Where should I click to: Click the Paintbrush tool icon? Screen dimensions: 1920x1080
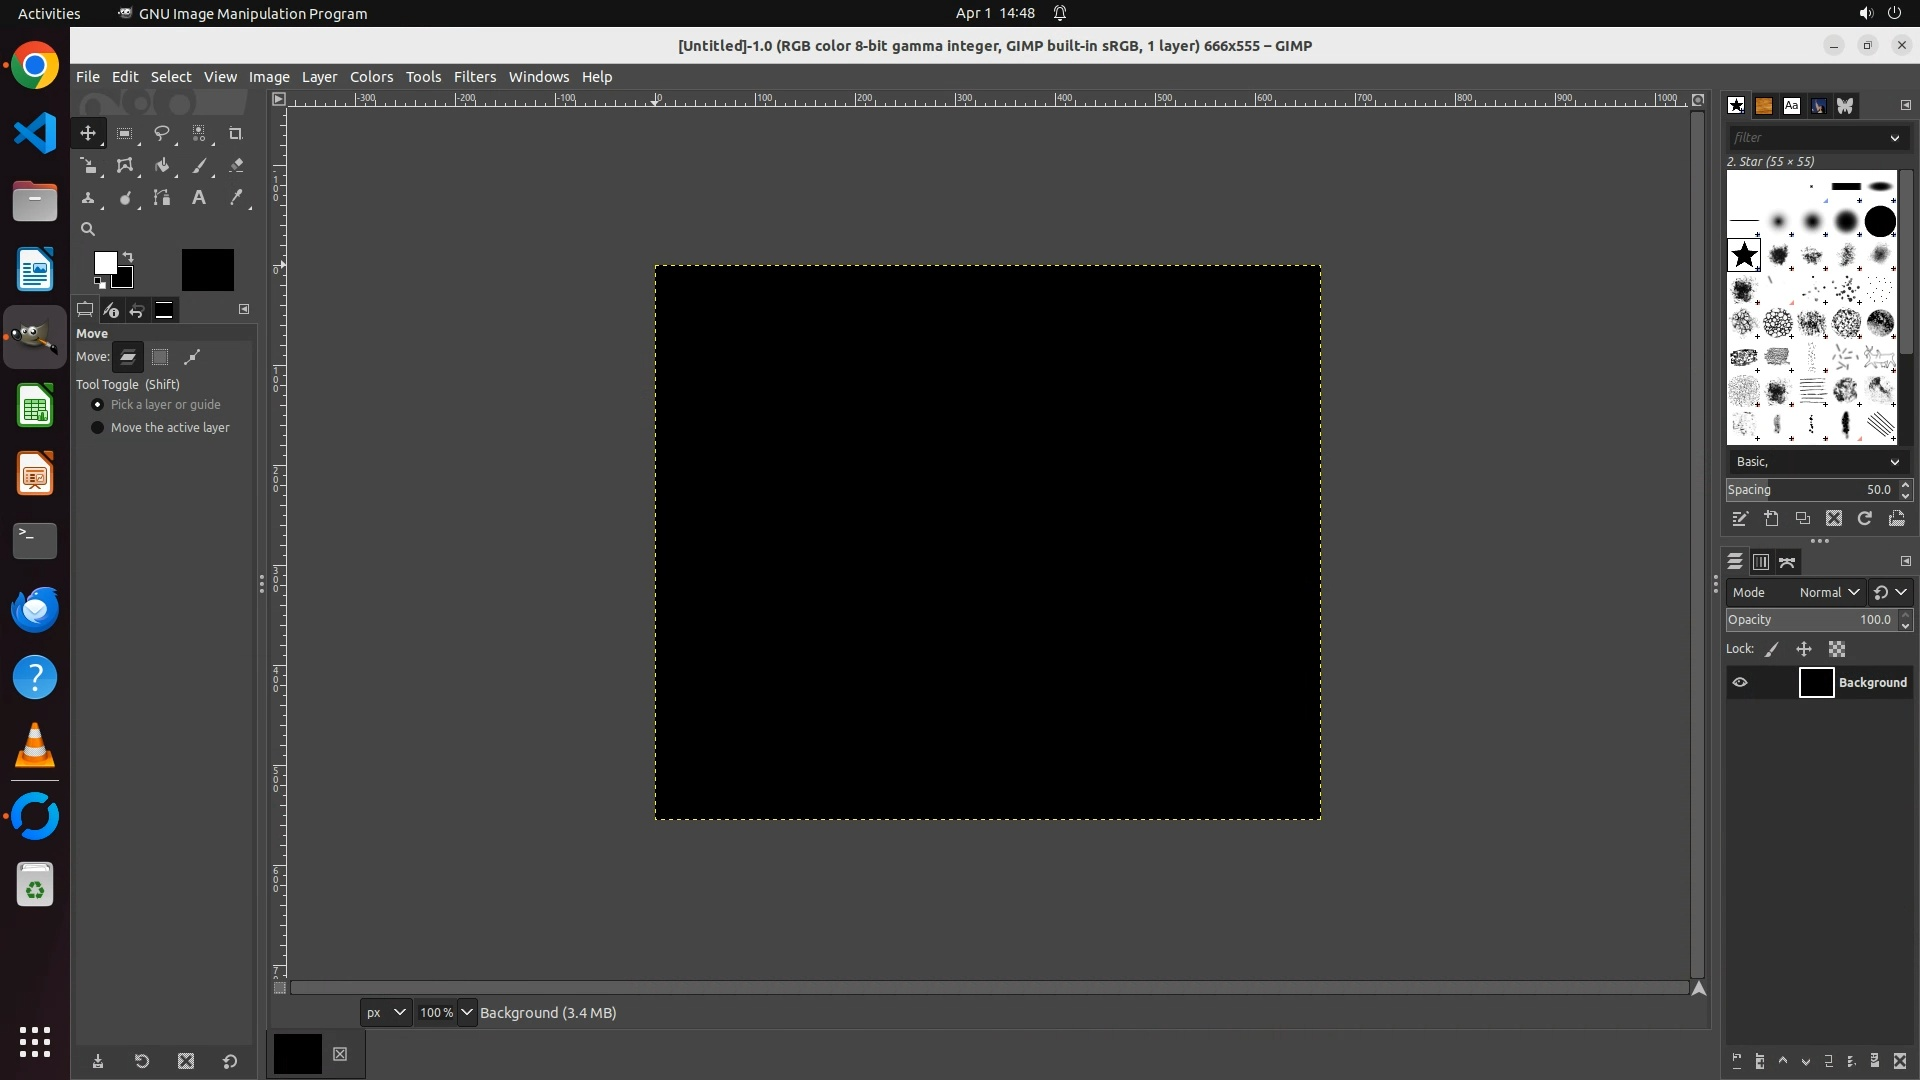point(199,166)
